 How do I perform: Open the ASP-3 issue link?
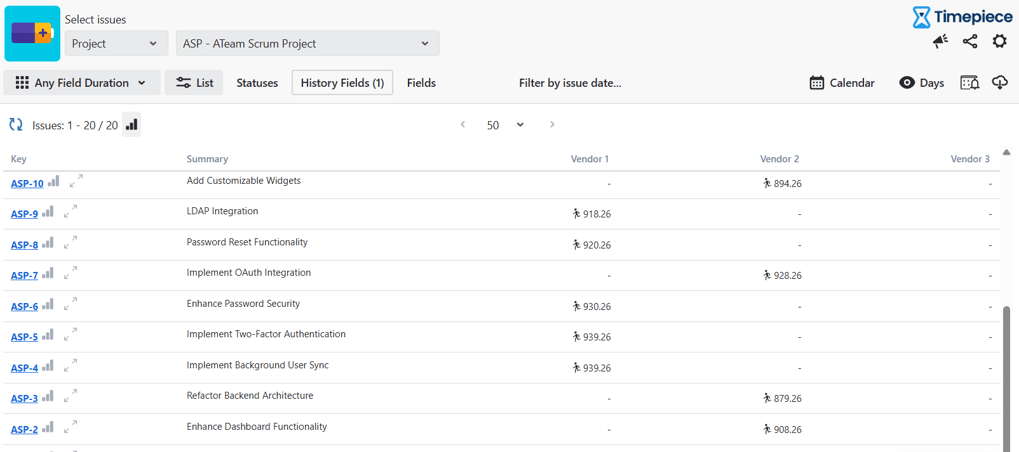coord(25,399)
